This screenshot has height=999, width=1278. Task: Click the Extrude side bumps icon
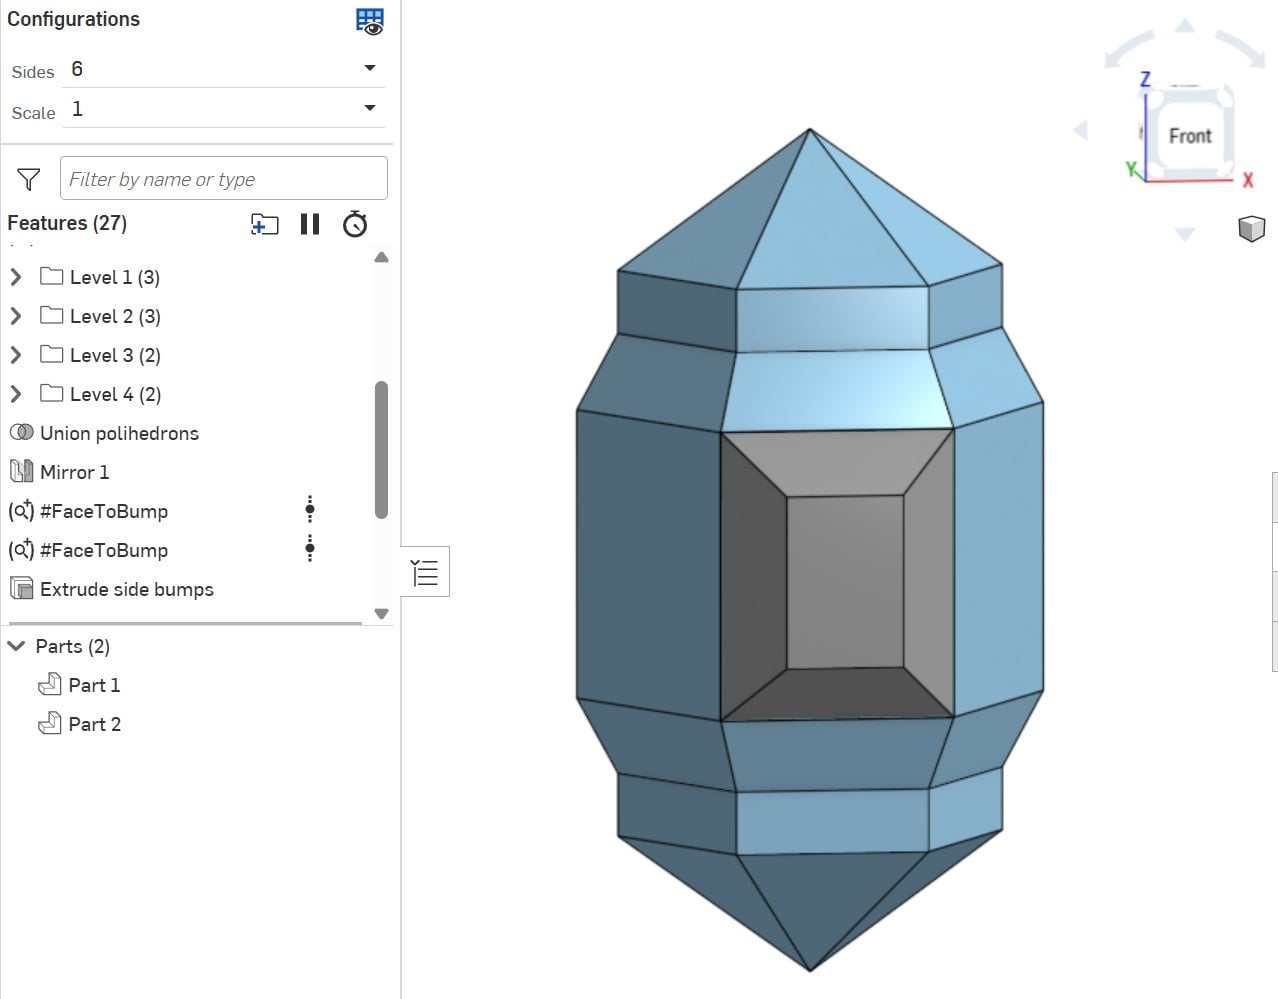21,589
